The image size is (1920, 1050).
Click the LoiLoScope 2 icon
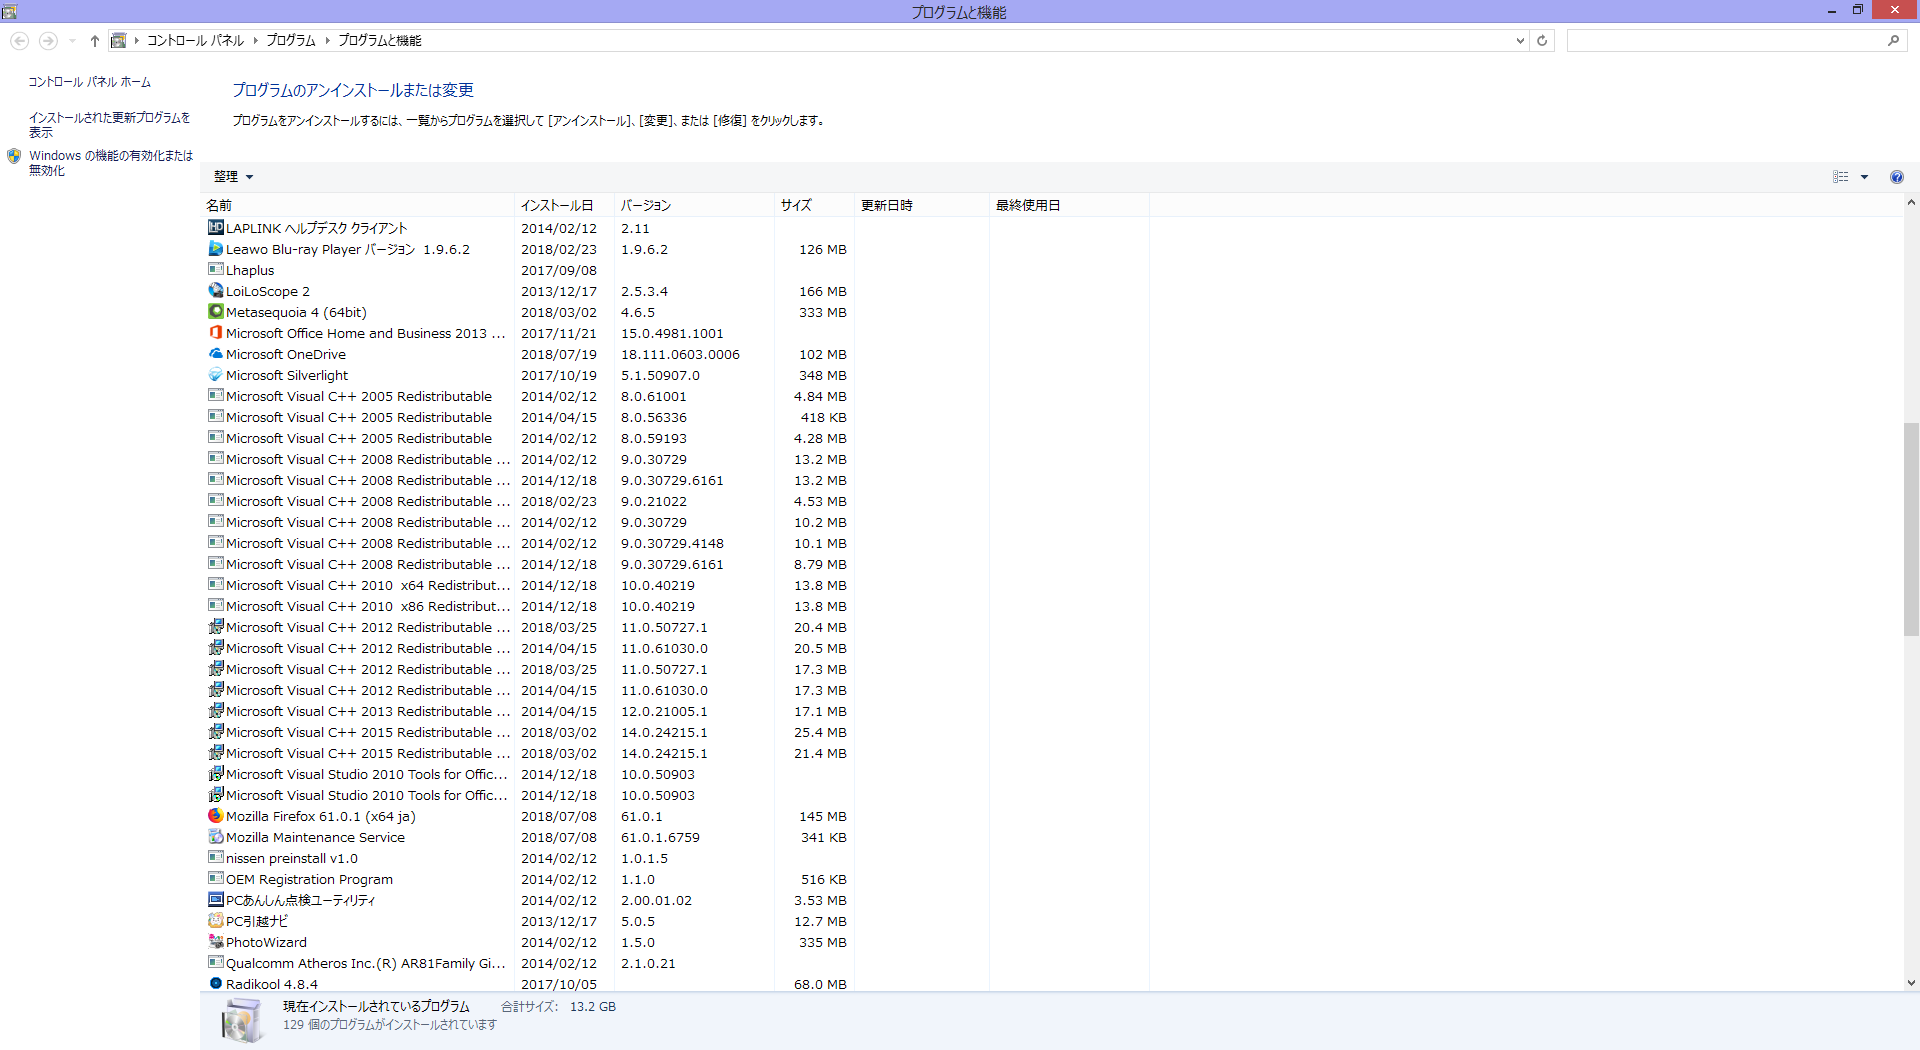point(215,291)
